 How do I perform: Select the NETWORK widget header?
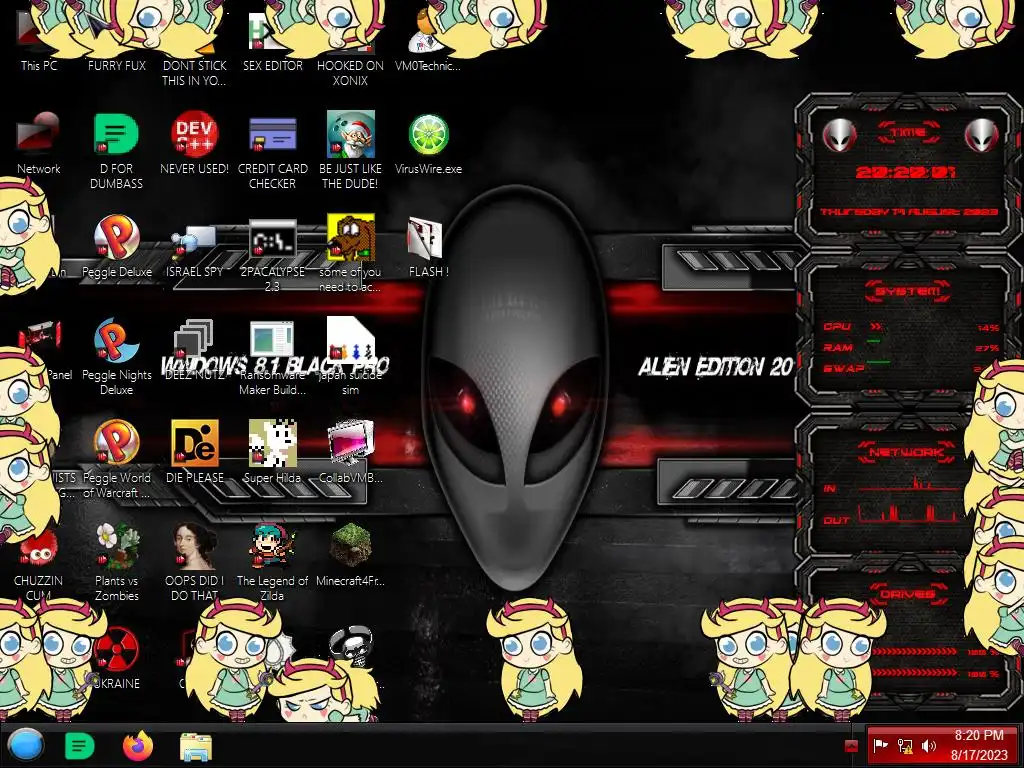coord(907,452)
